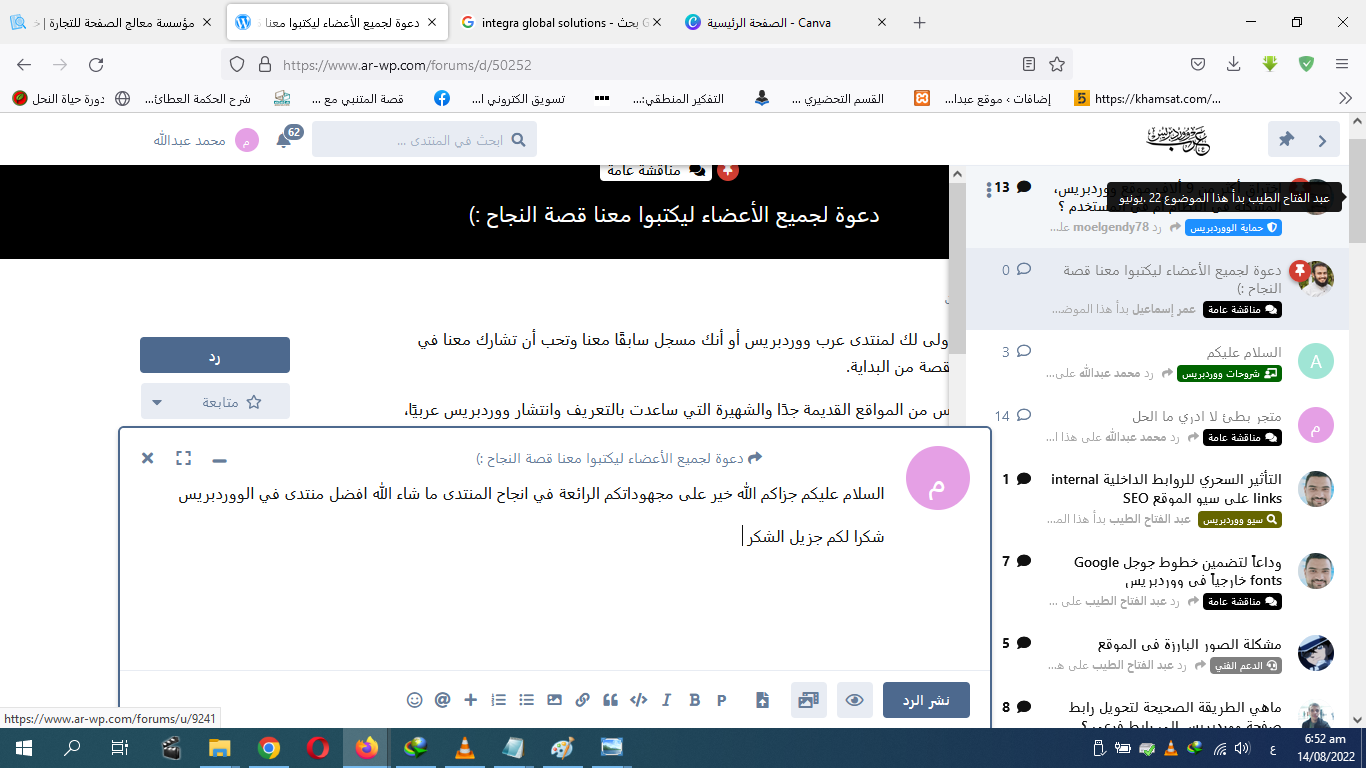The height and width of the screenshot is (768, 1366).
Task: Open محمد عبدالله user profile menu
Action: pyautogui.click(x=206, y=140)
